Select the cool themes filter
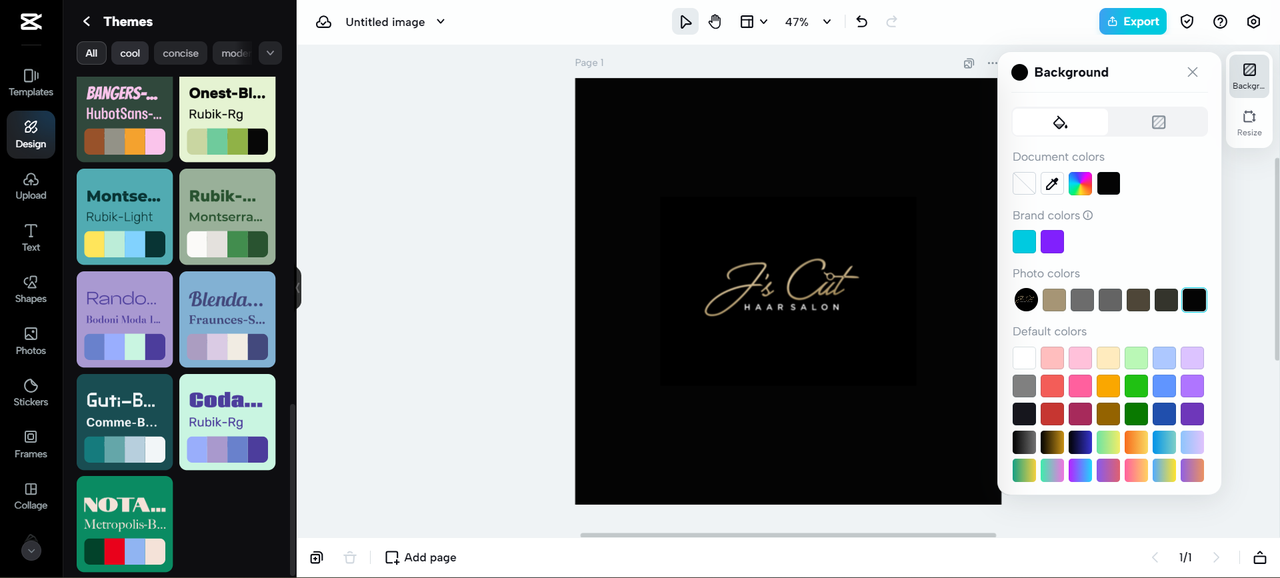Screen dimensions: 1280x578 coord(130,53)
